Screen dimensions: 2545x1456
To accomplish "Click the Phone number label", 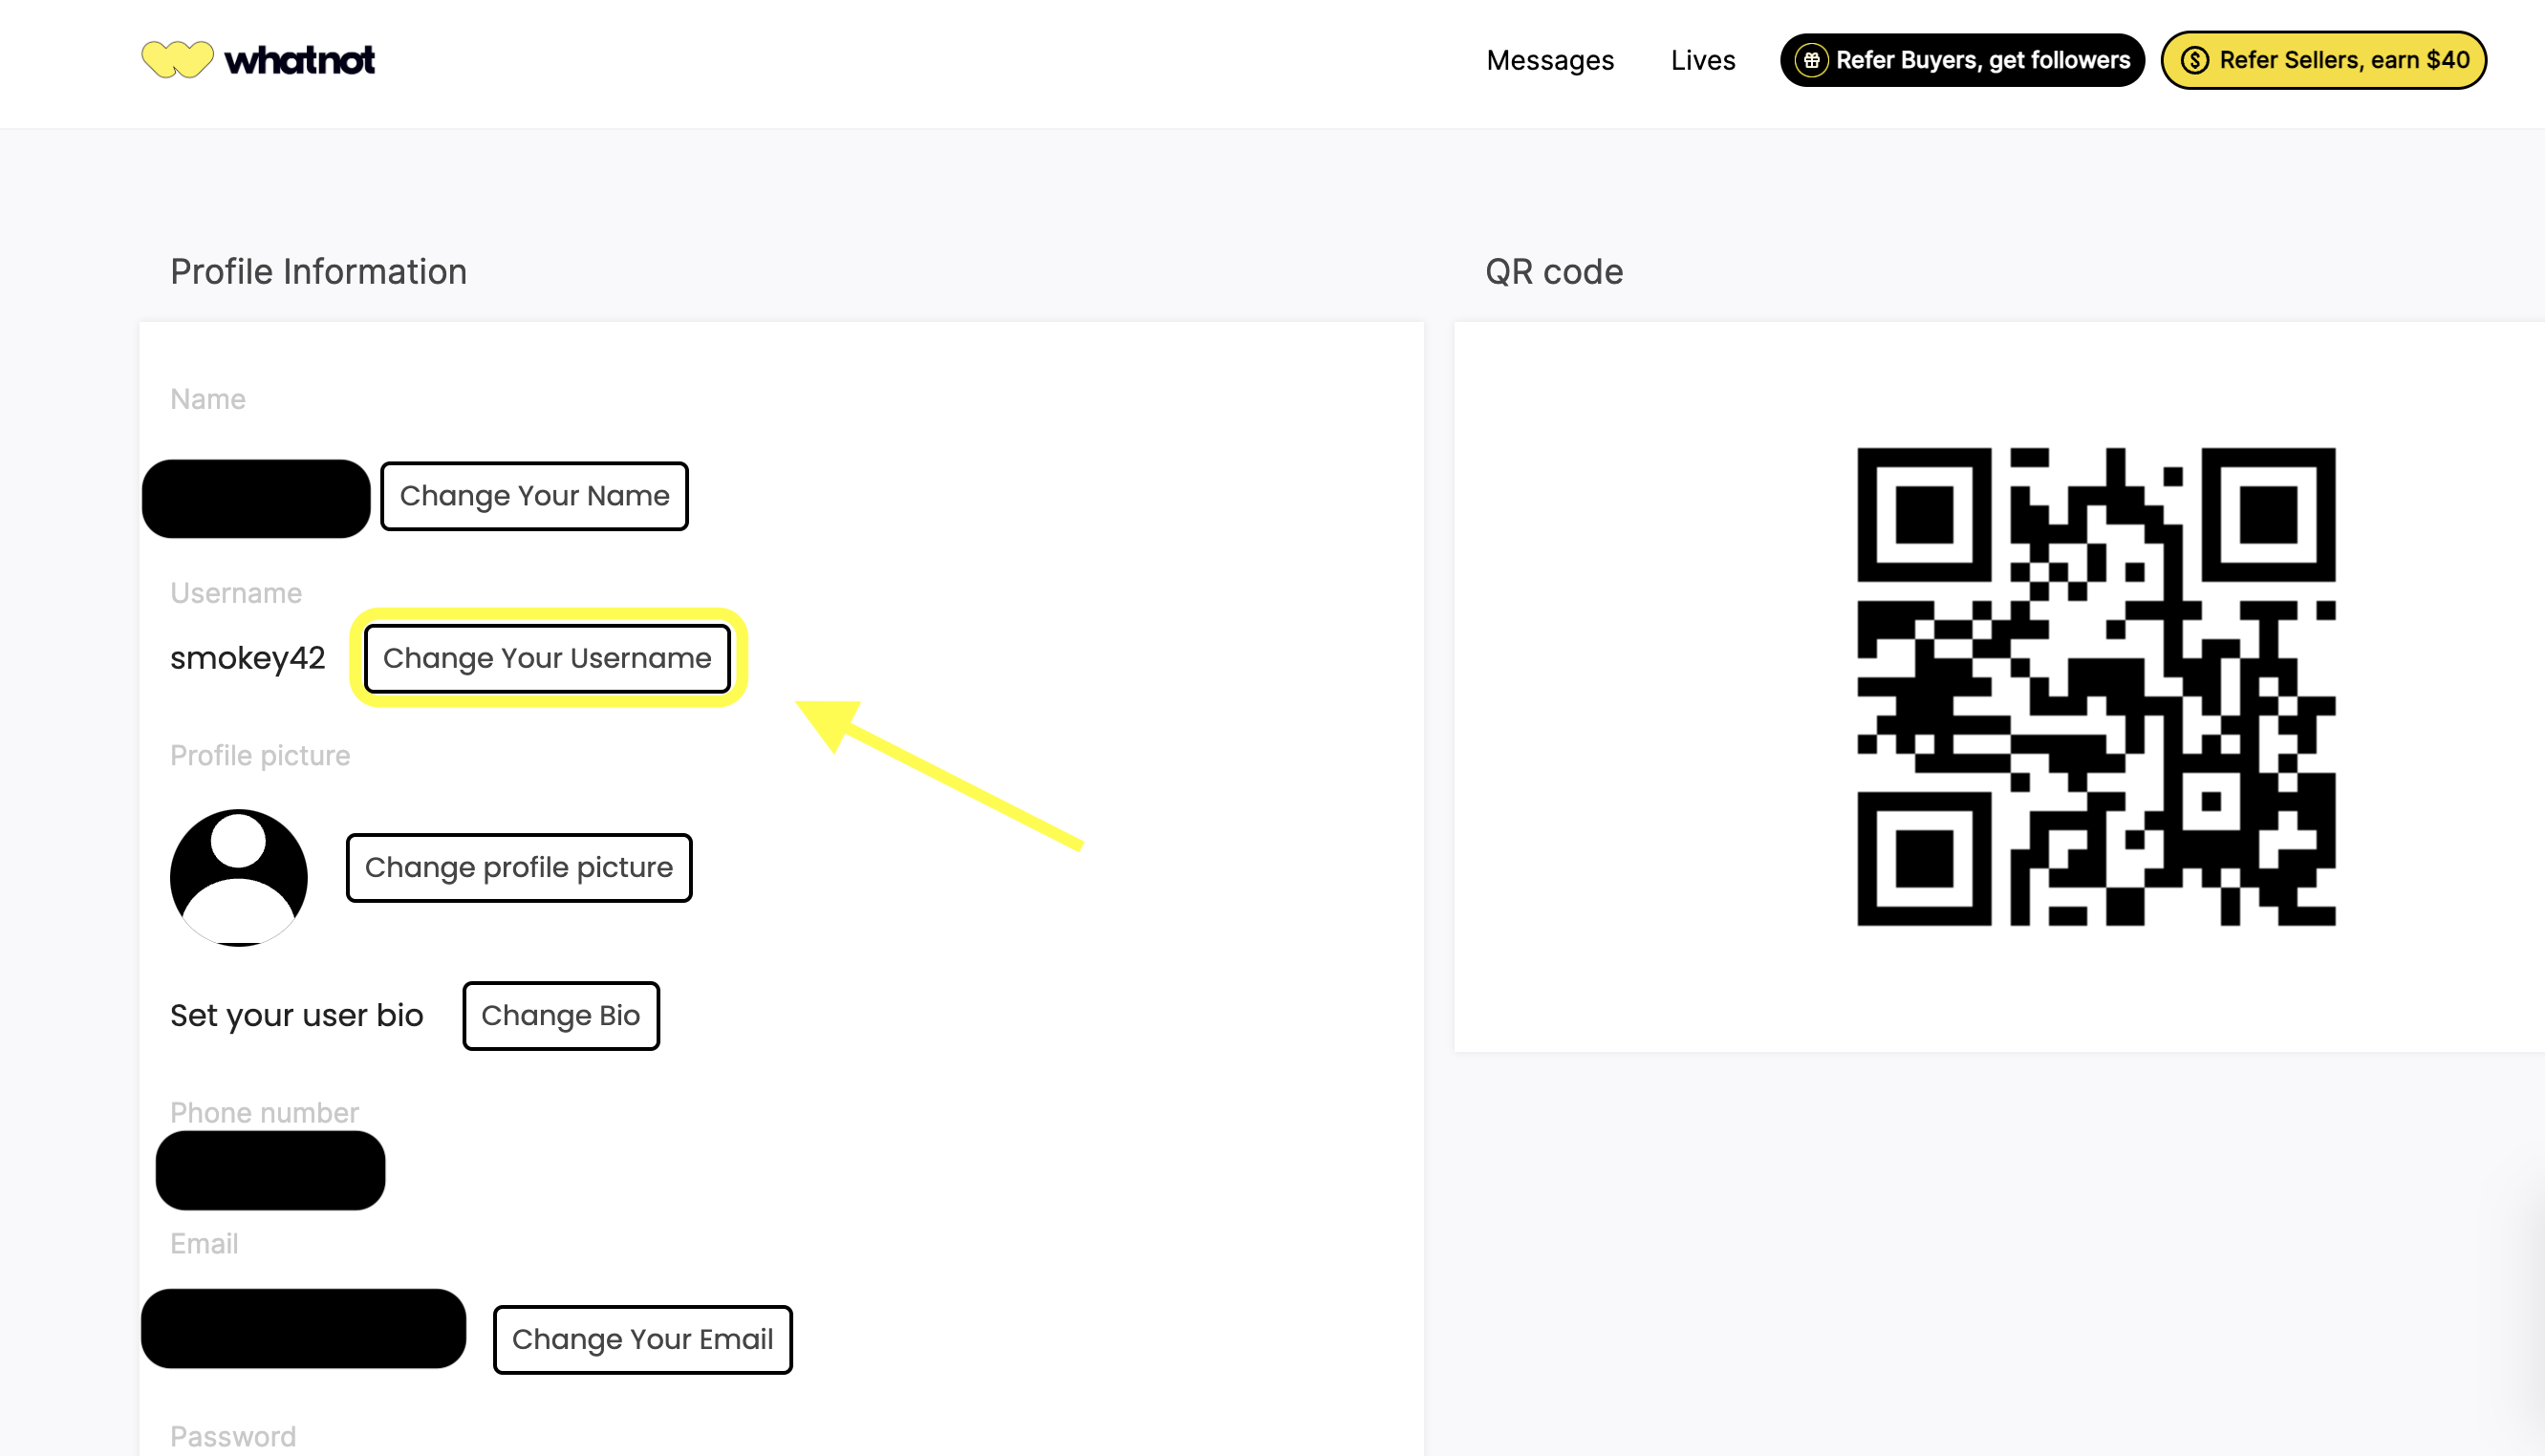I will 264,1112.
